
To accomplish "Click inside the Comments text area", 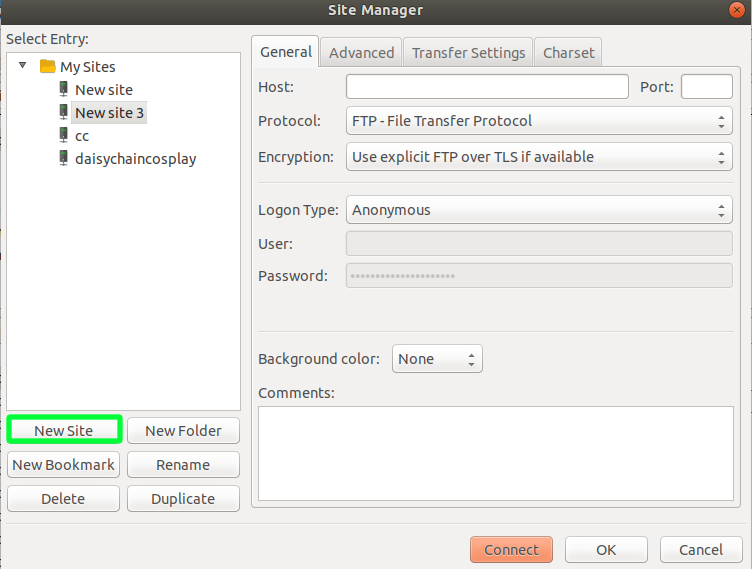I will tap(496, 453).
